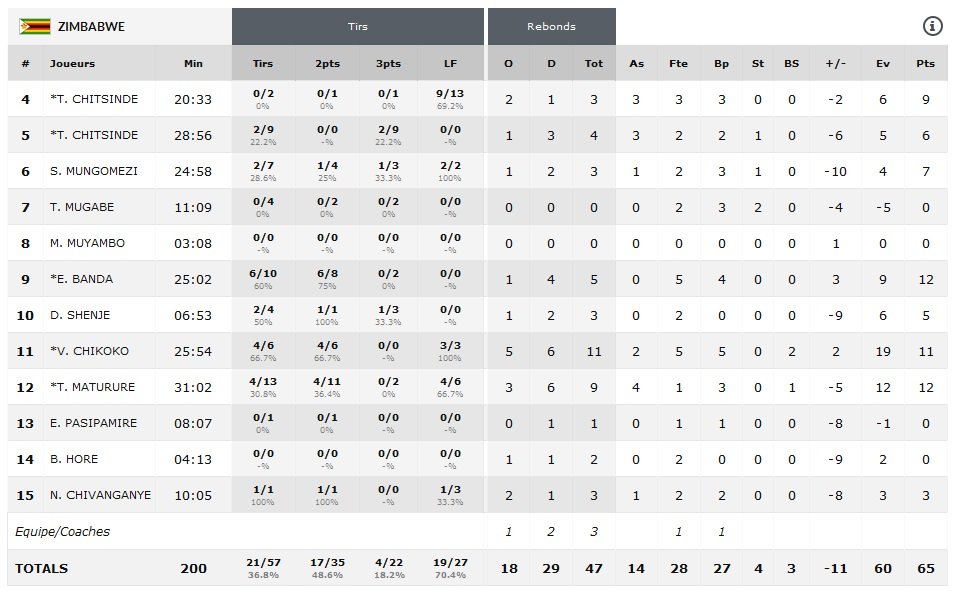This screenshot has height=601, width=960.
Task: Click the 2pts column header
Action: click(x=327, y=63)
